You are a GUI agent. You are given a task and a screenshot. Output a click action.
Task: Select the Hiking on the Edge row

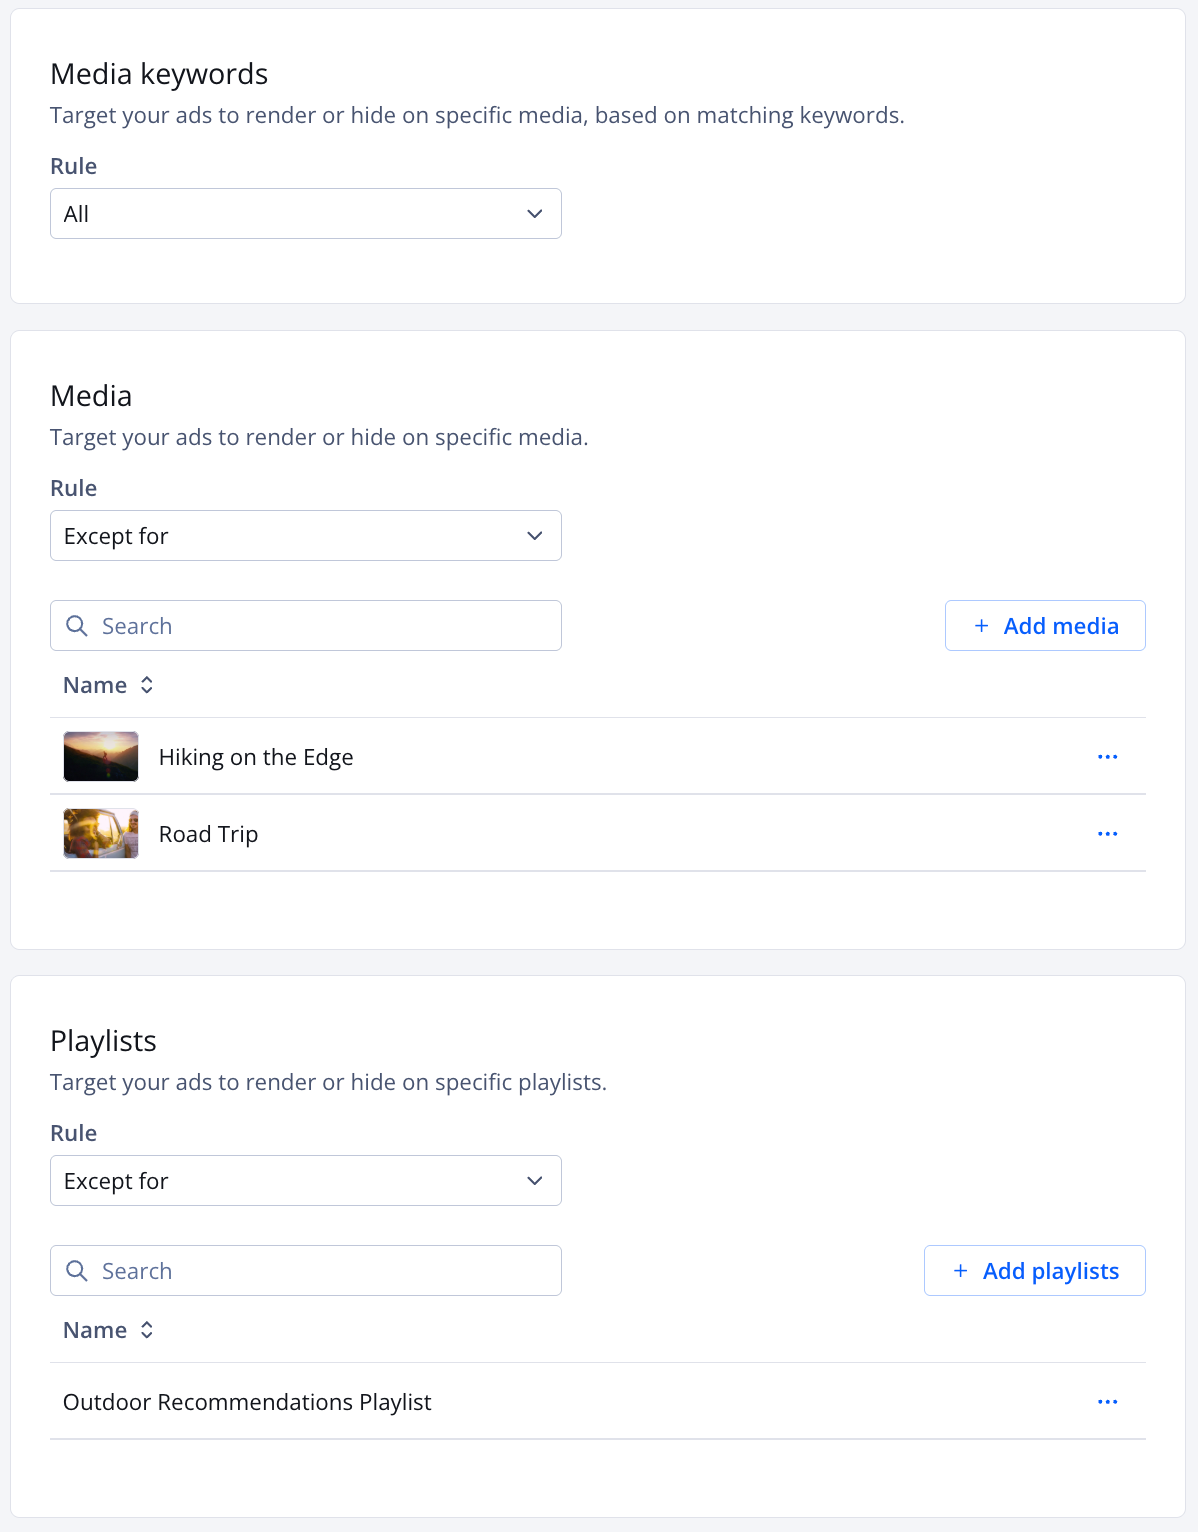[255, 756]
